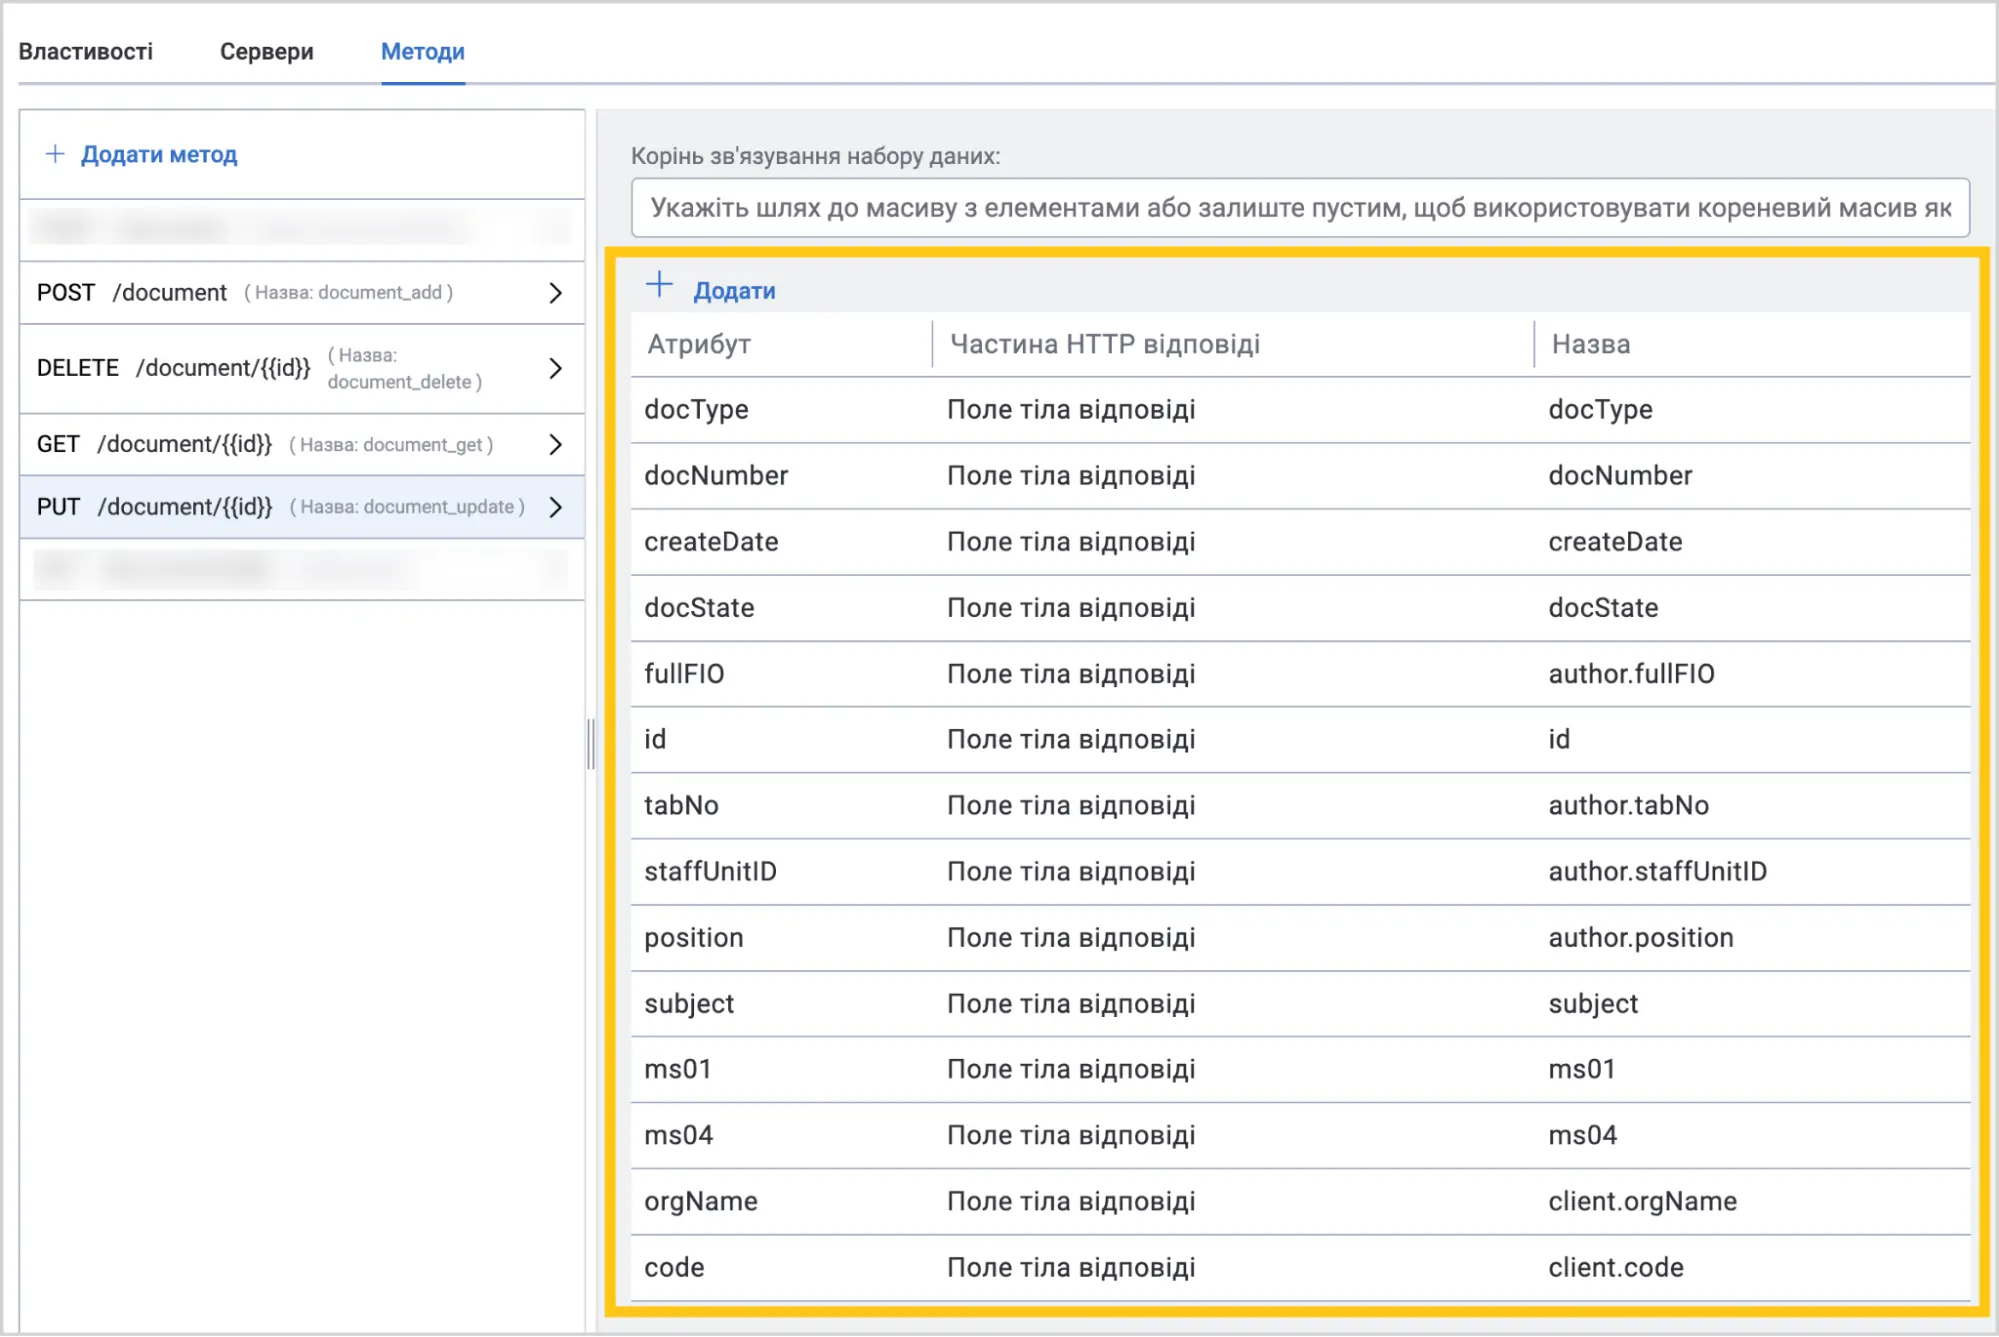Open the Методи tab
The image size is (1999, 1337).
tap(423, 51)
